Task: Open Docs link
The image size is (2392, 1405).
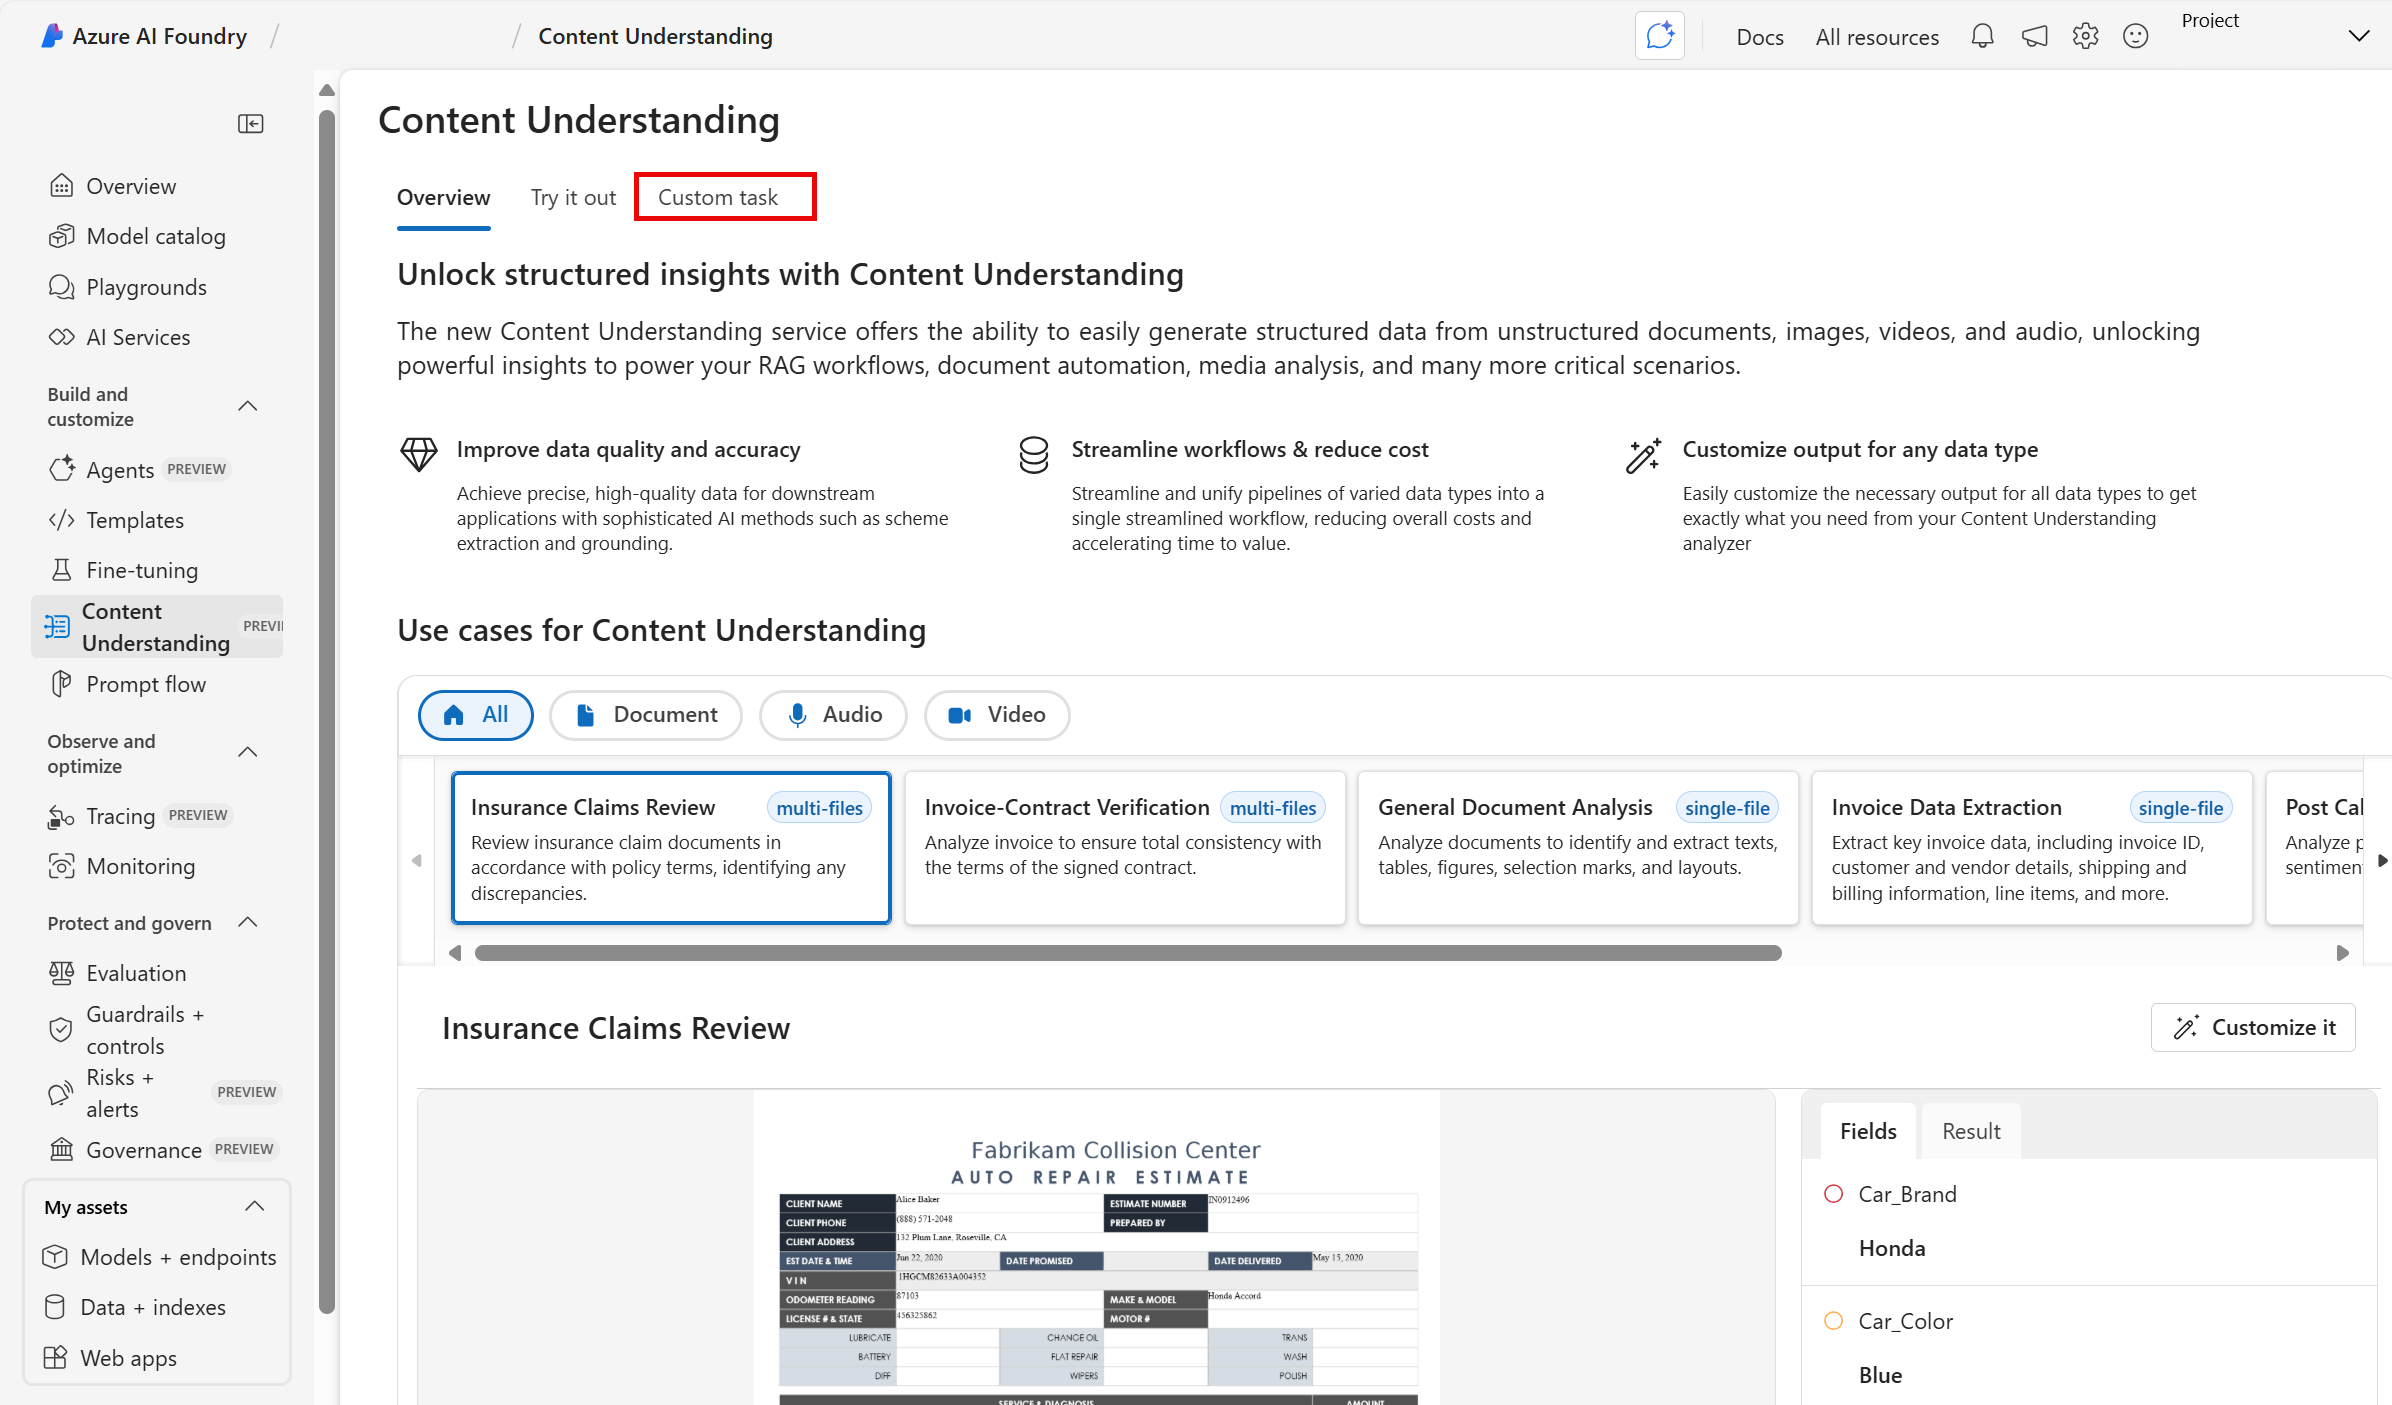Action: pyautogui.click(x=1760, y=37)
